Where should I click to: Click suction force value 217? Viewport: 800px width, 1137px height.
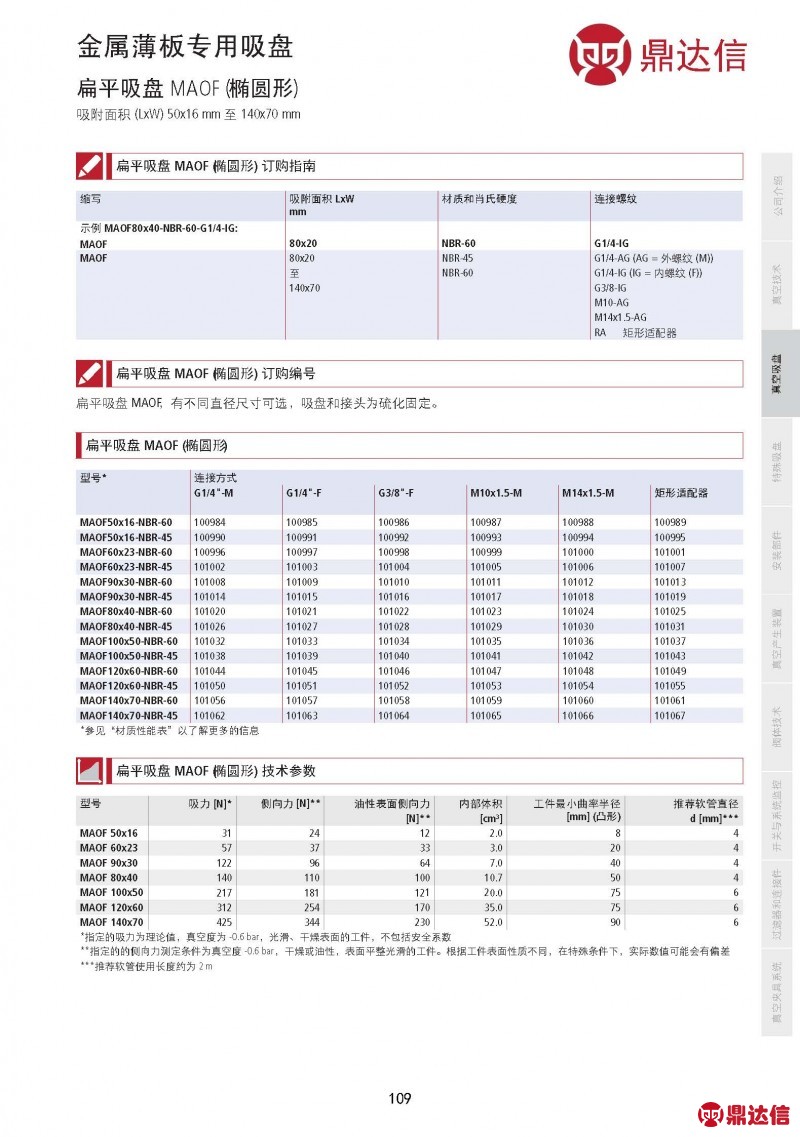(224, 893)
